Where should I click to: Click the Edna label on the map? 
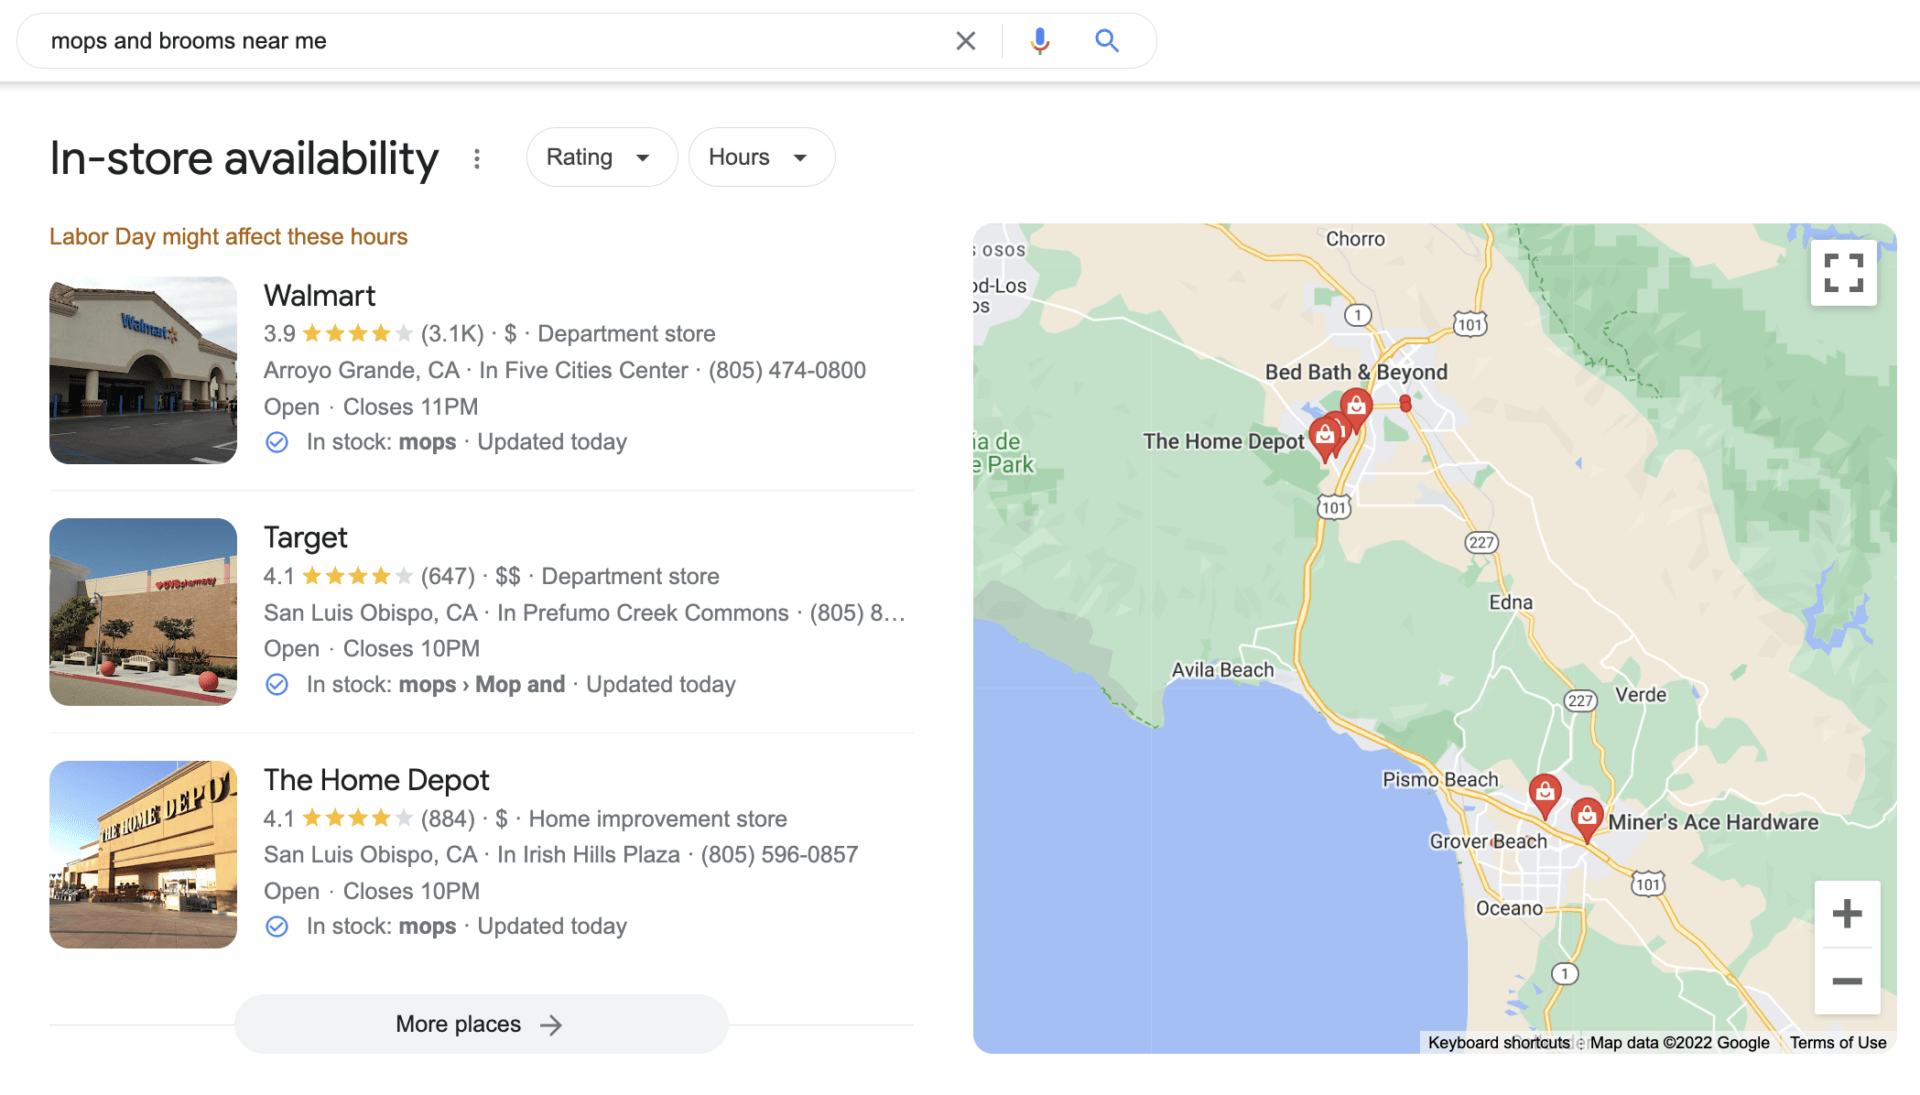tap(1510, 602)
